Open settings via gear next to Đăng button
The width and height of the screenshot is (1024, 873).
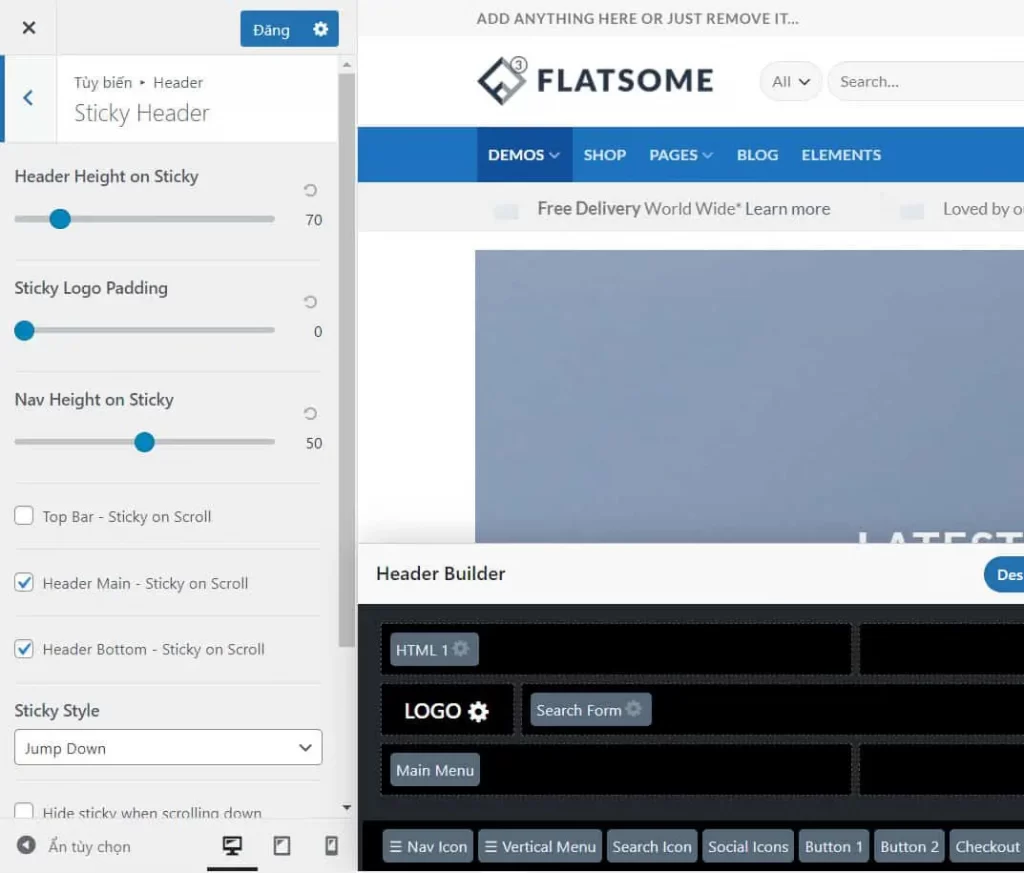coord(323,29)
